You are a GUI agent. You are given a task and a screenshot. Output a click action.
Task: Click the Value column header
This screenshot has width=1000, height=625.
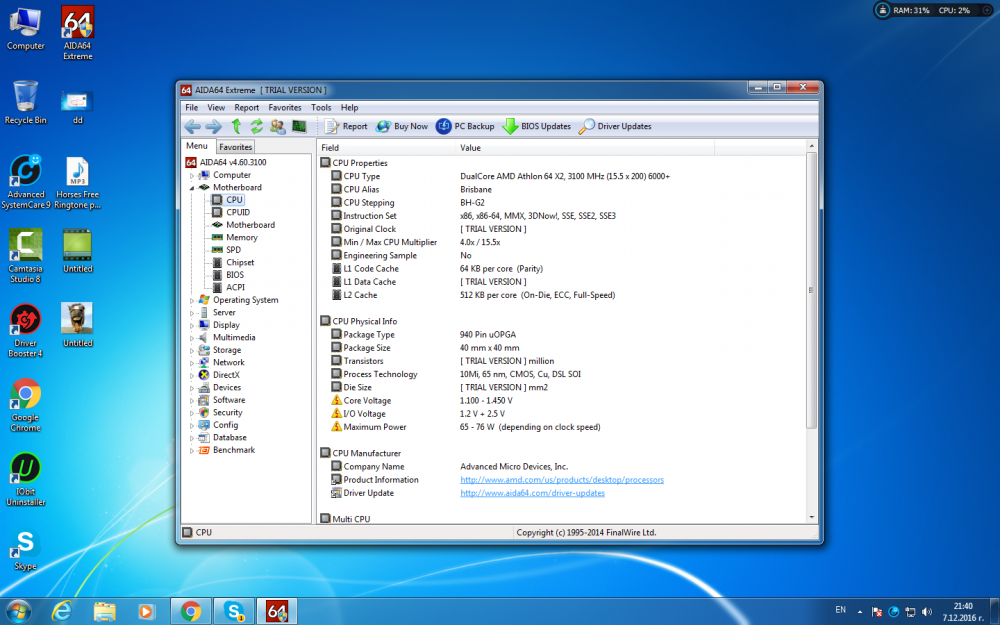585,148
